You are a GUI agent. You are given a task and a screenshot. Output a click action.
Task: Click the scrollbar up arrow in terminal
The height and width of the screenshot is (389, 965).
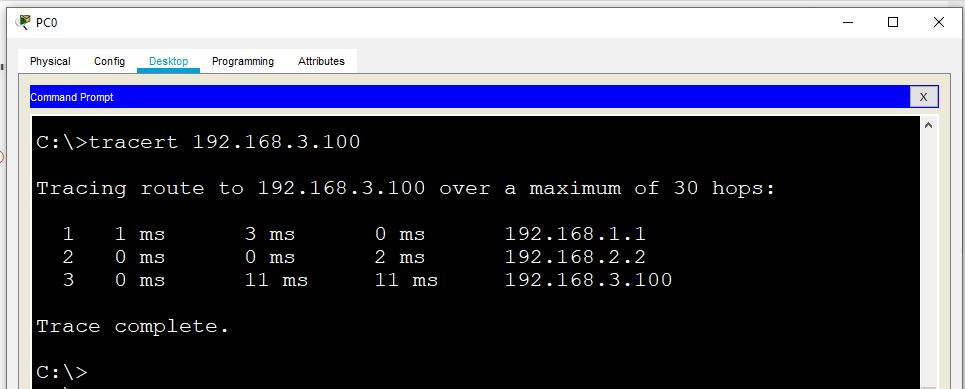pos(928,125)
